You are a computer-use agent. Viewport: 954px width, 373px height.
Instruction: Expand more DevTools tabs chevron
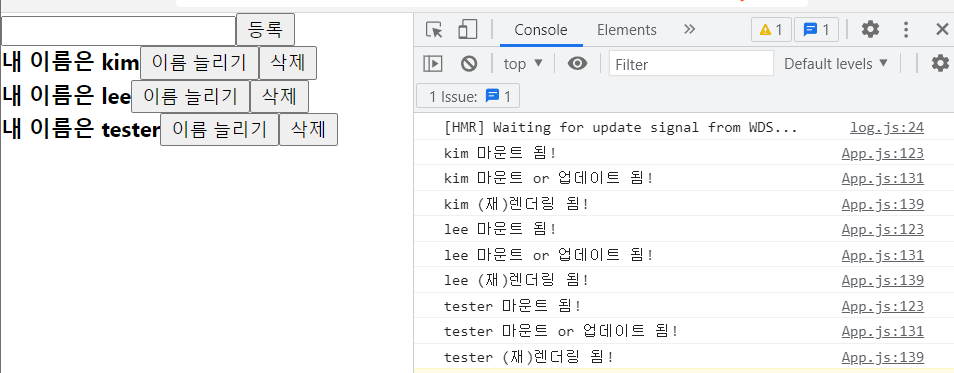[x=689, y=29]
